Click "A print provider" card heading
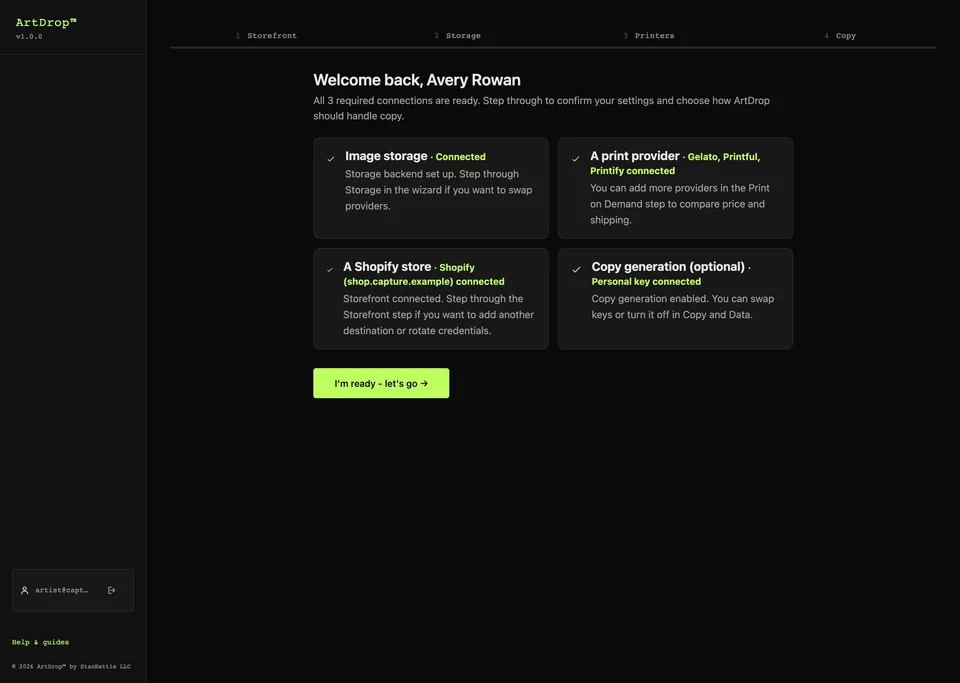 click(x=634, y=156)
